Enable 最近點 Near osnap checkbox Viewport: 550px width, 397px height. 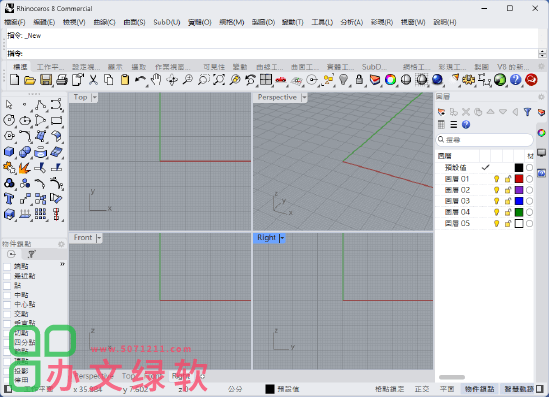point(7,276)
